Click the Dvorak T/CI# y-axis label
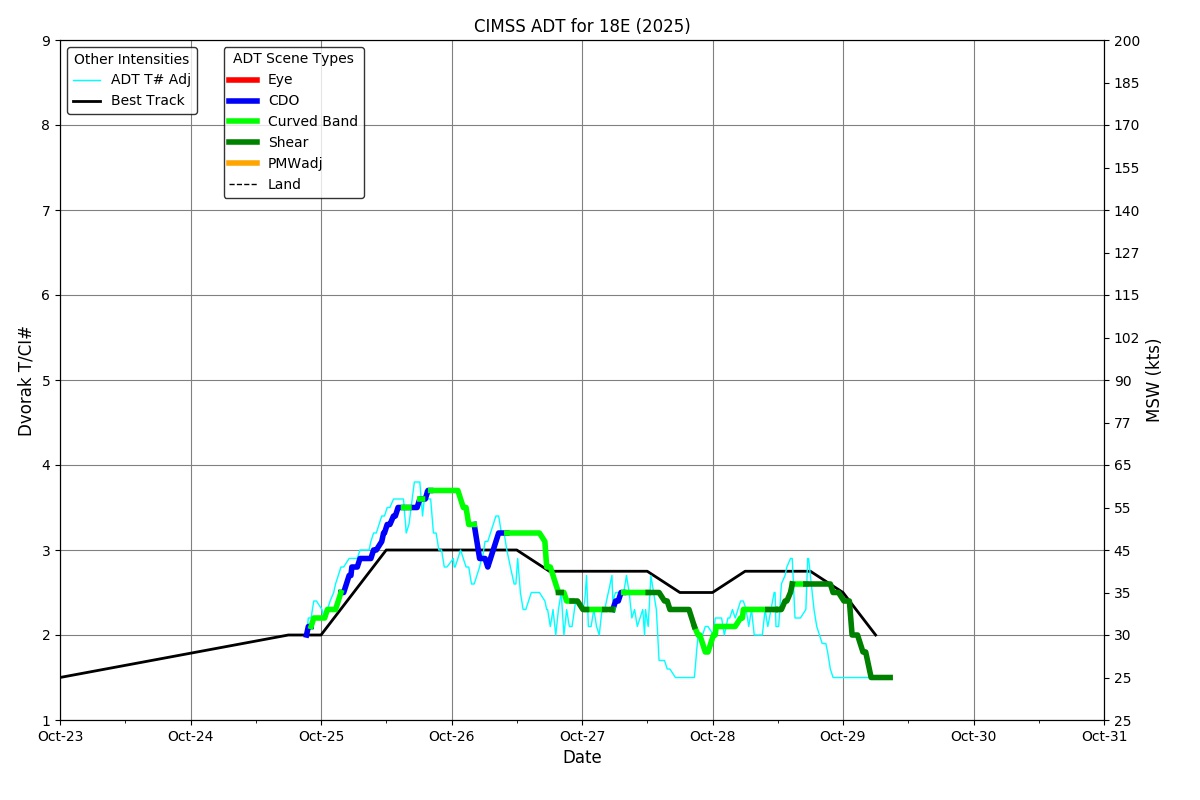 pyautogui.click(x=26, y=381)
